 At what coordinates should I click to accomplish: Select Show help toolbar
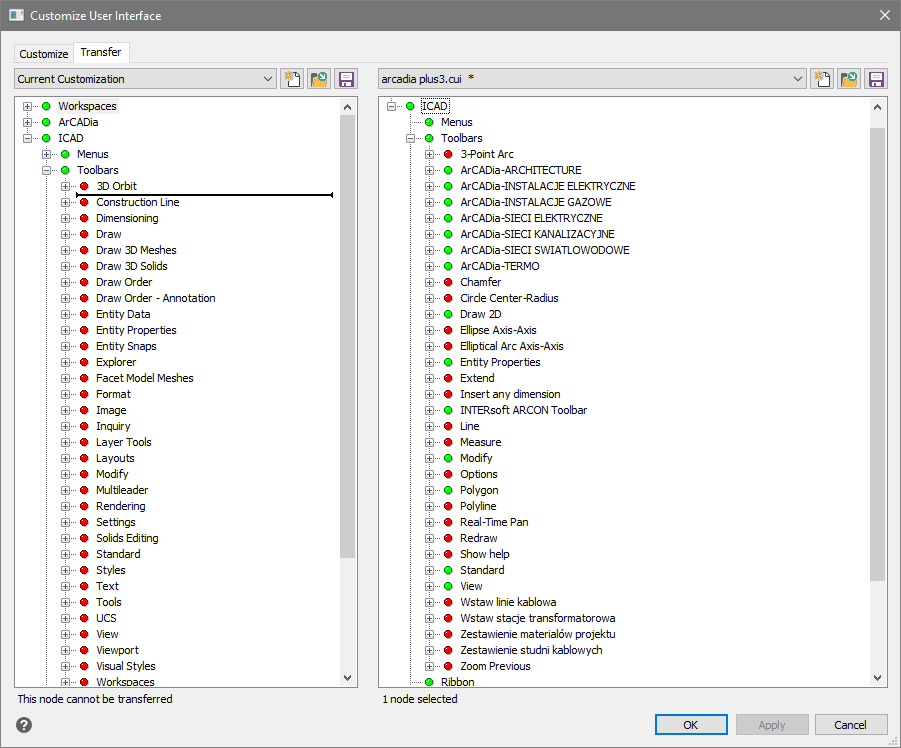point(485,554)
